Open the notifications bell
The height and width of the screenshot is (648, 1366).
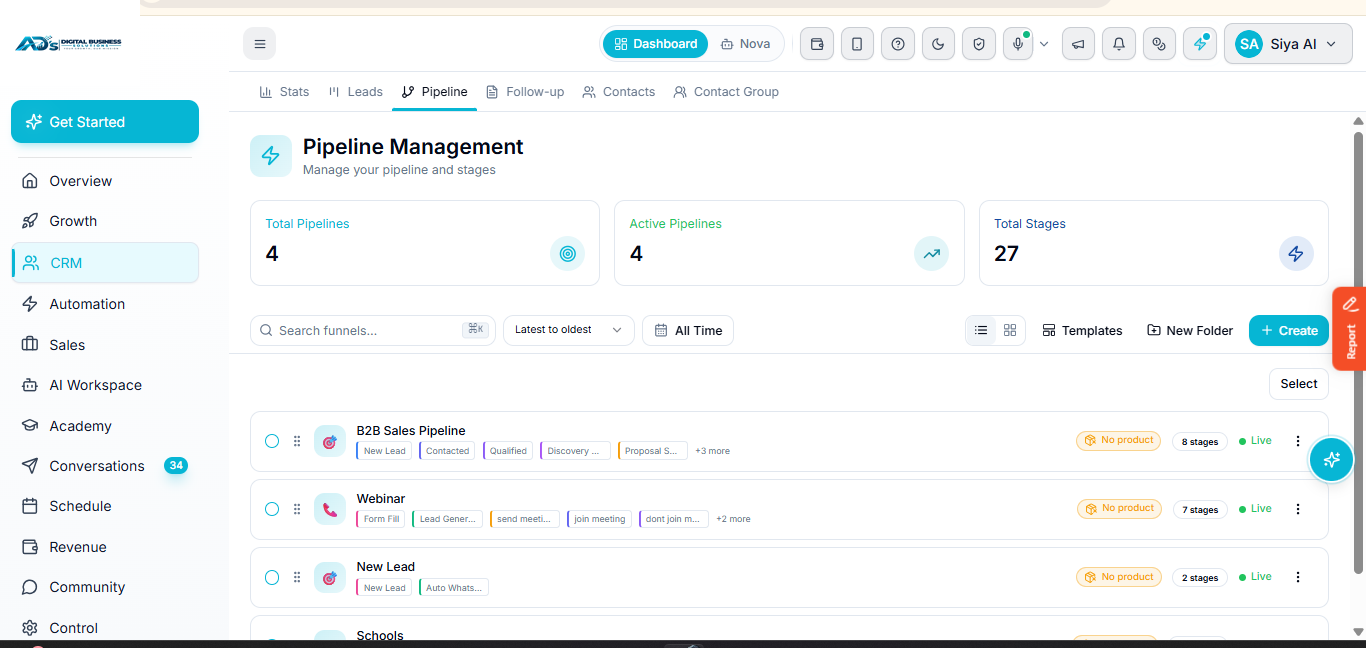[1119, 44]
